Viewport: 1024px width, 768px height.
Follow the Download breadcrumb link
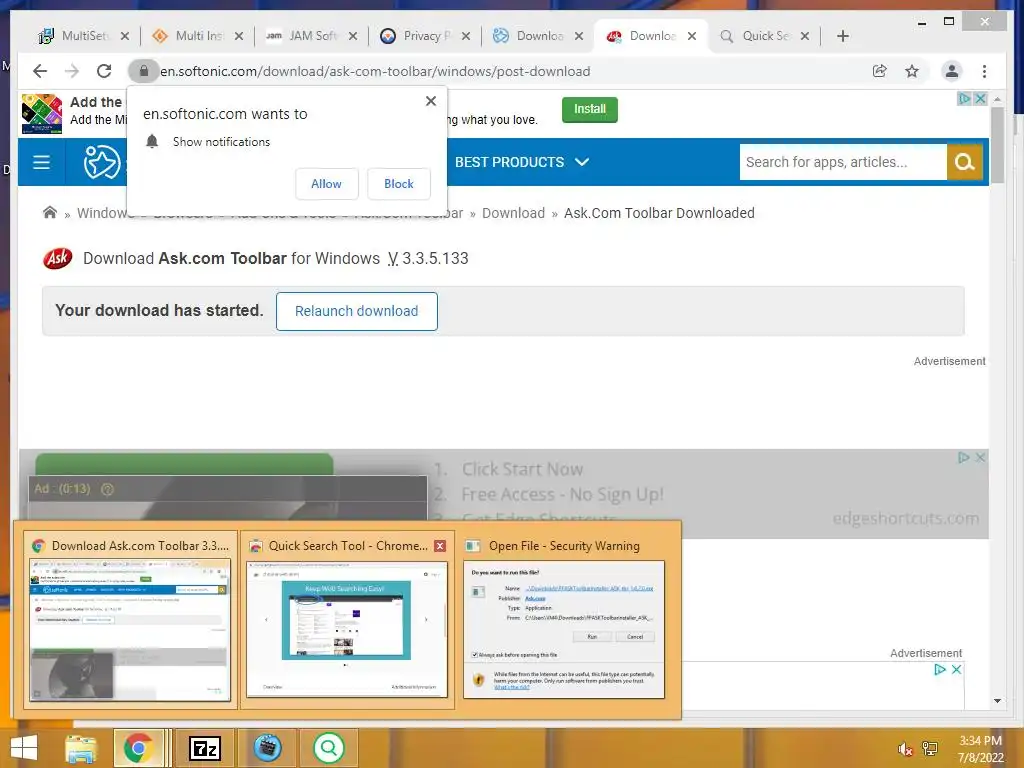[513, 213]
